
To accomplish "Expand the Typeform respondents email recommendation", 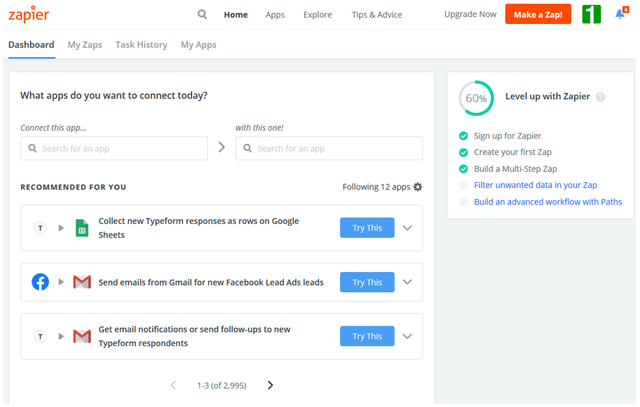I will (x=407, y=336).
